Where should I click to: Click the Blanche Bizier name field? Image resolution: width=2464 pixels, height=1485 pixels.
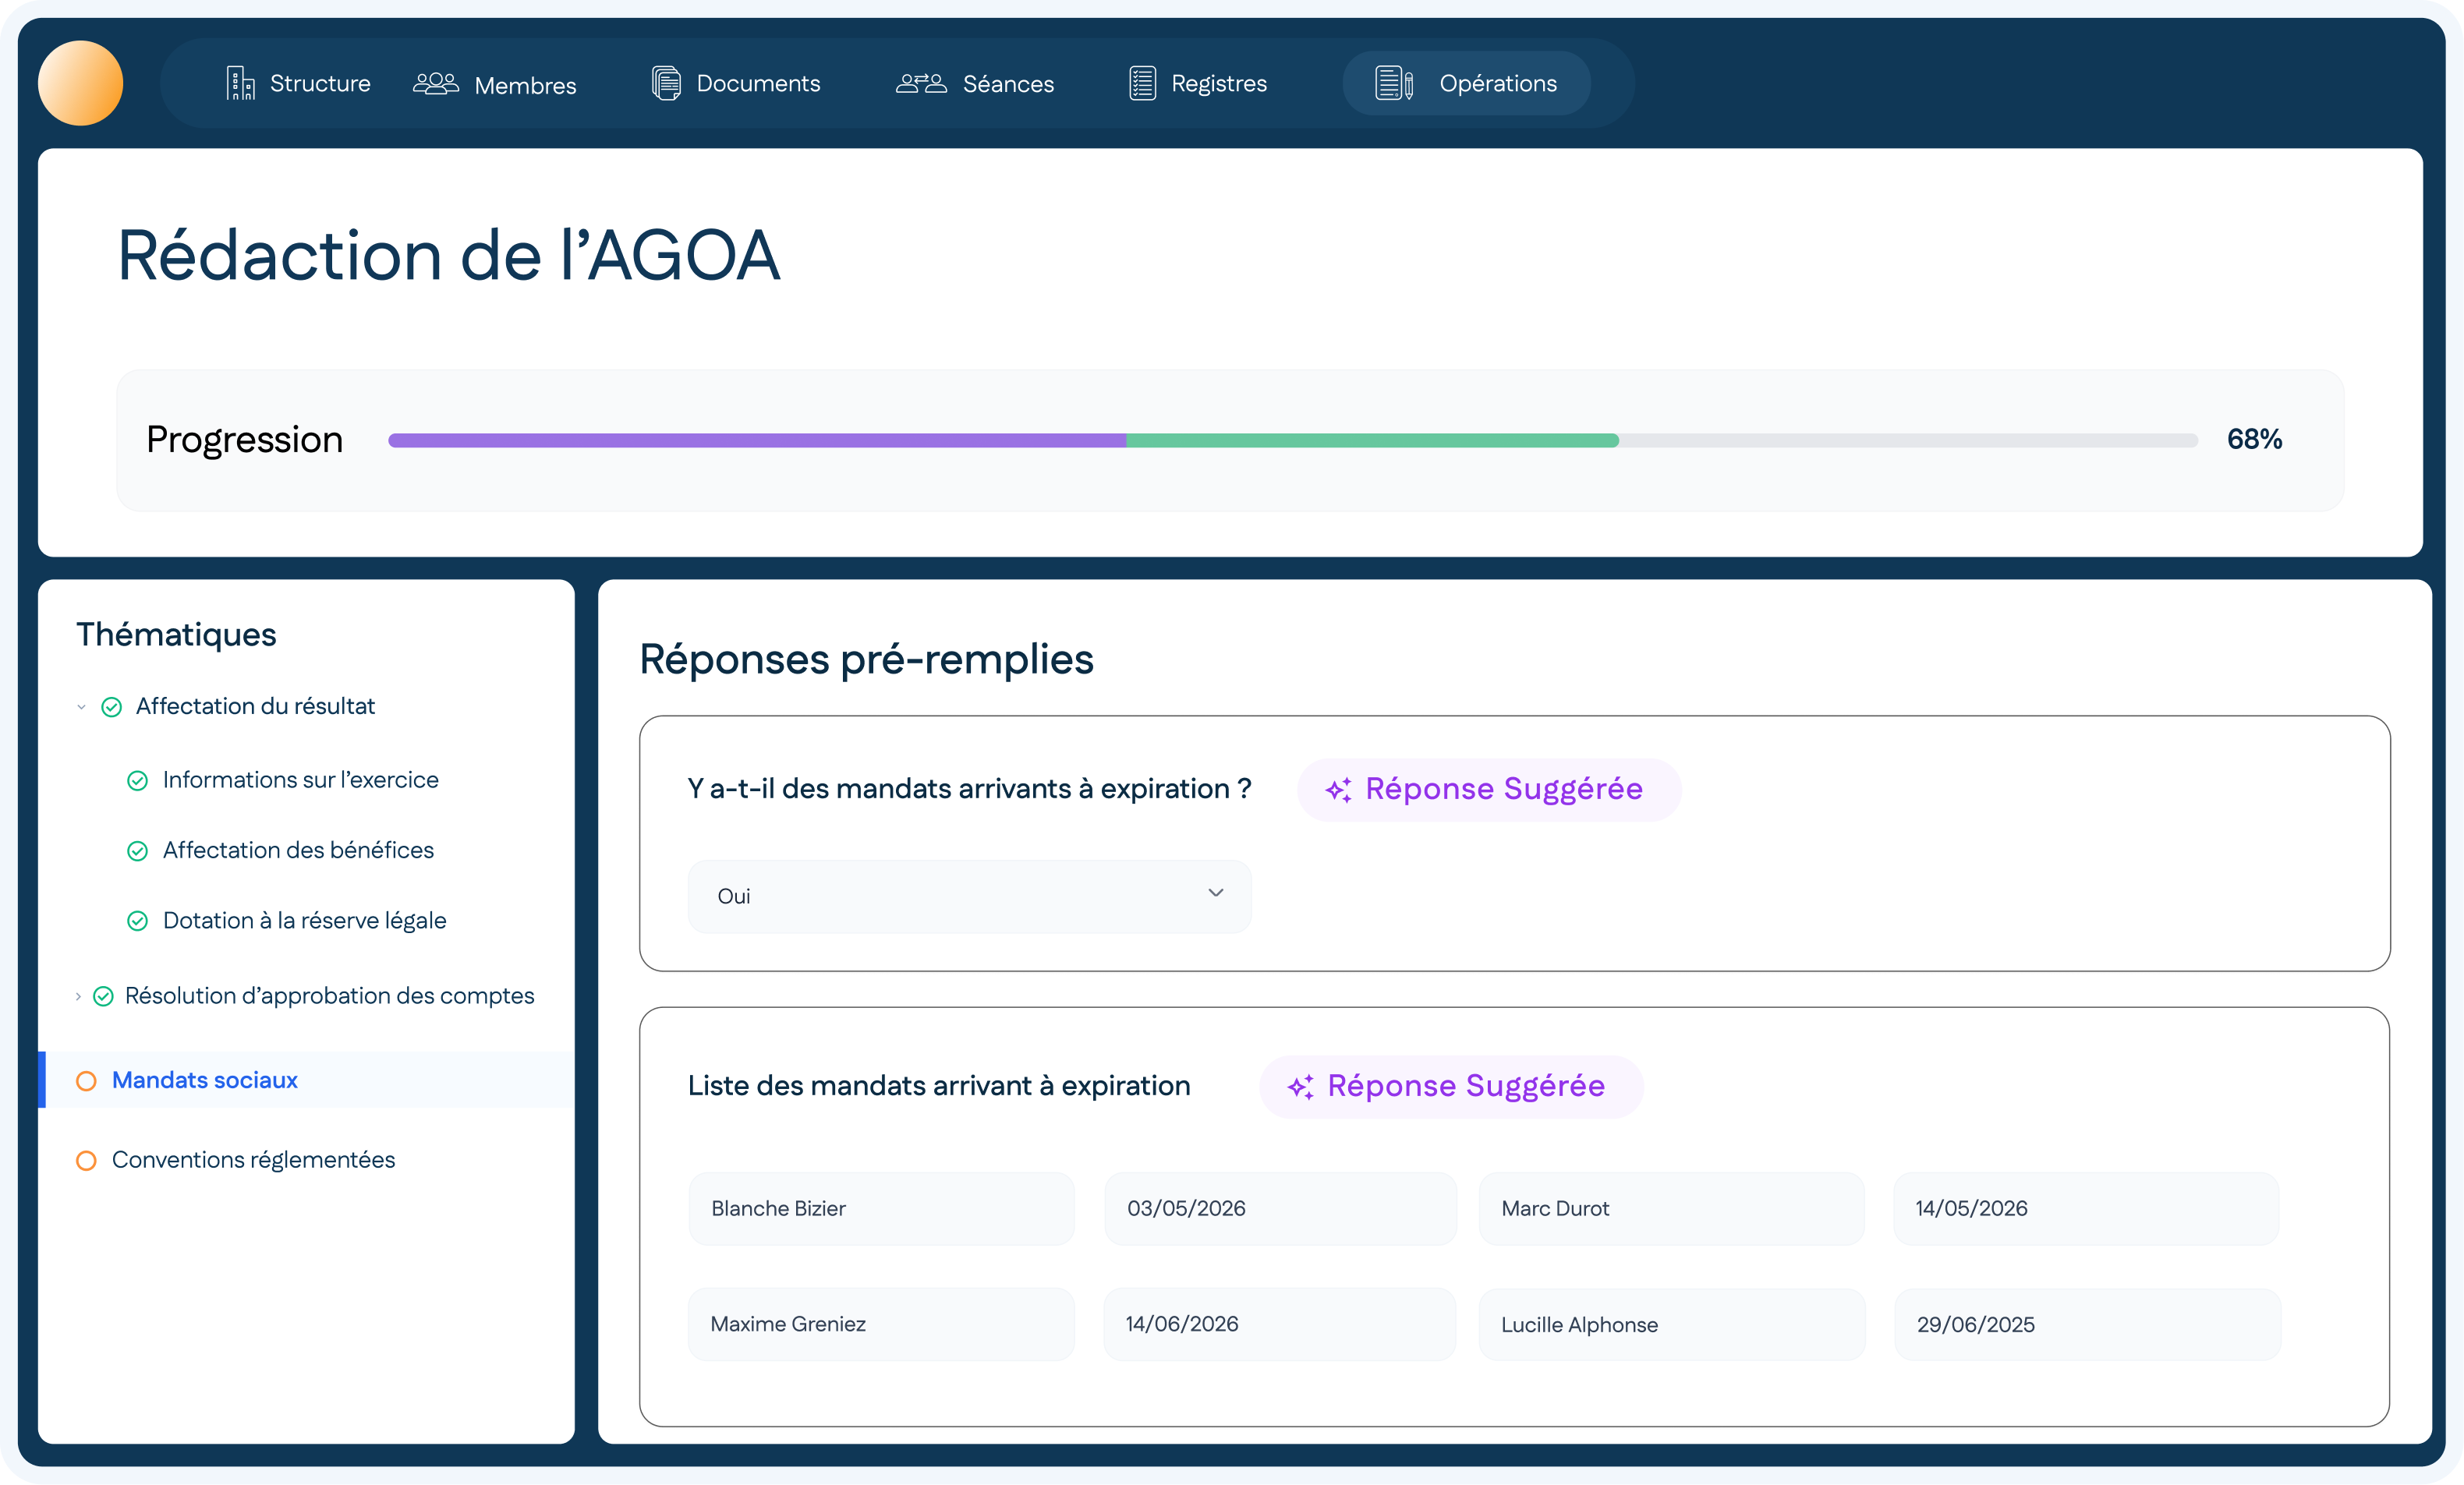pyautogui.click(x=881, y=1209)
